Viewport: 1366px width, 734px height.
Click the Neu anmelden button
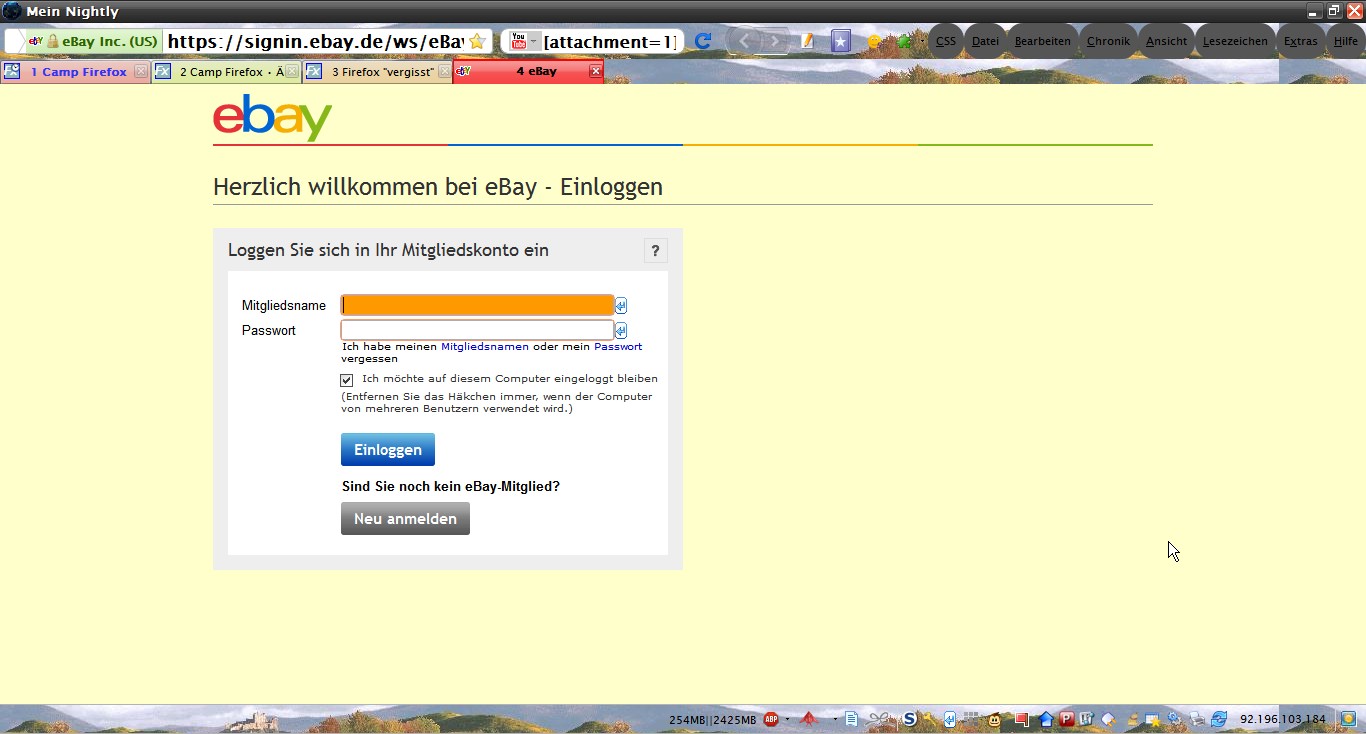click(x=405, y=519)
